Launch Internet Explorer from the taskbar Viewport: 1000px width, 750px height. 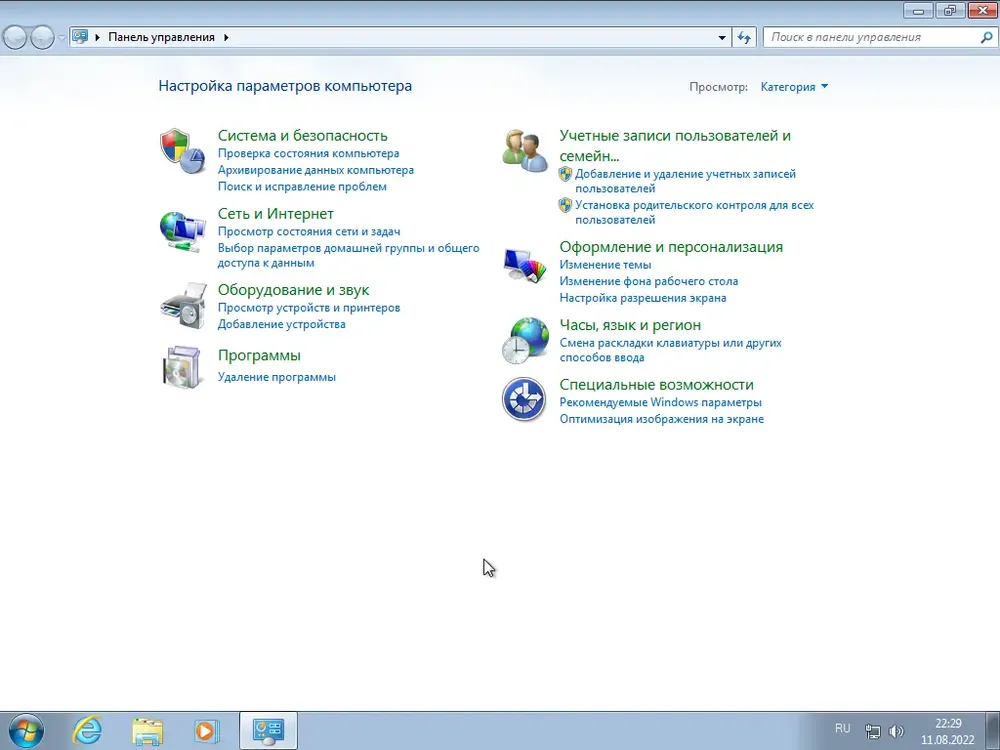pos(88,730)
